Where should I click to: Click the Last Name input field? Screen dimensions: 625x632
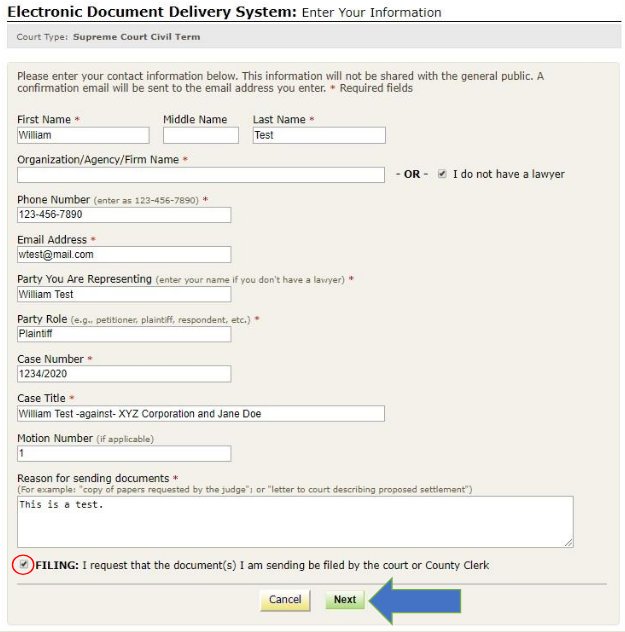(318, 135)
